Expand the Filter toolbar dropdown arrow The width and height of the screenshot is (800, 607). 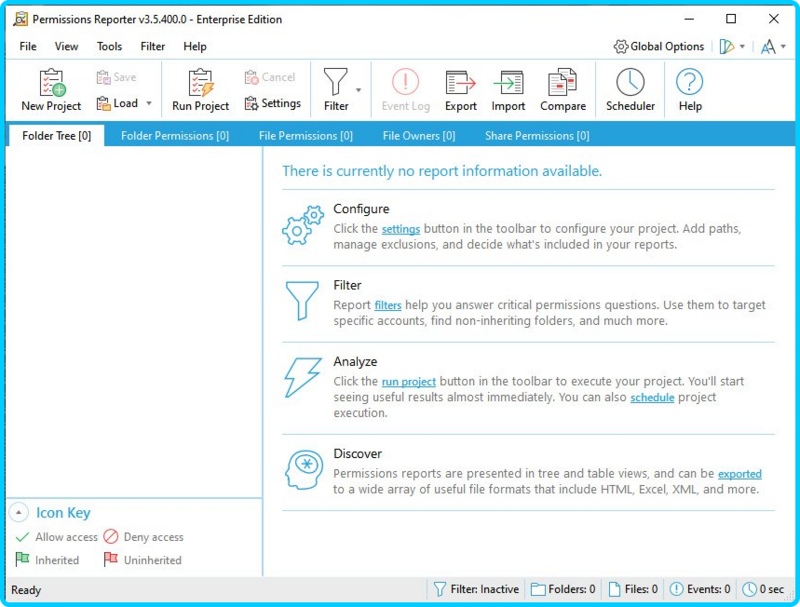coord(359,90)
